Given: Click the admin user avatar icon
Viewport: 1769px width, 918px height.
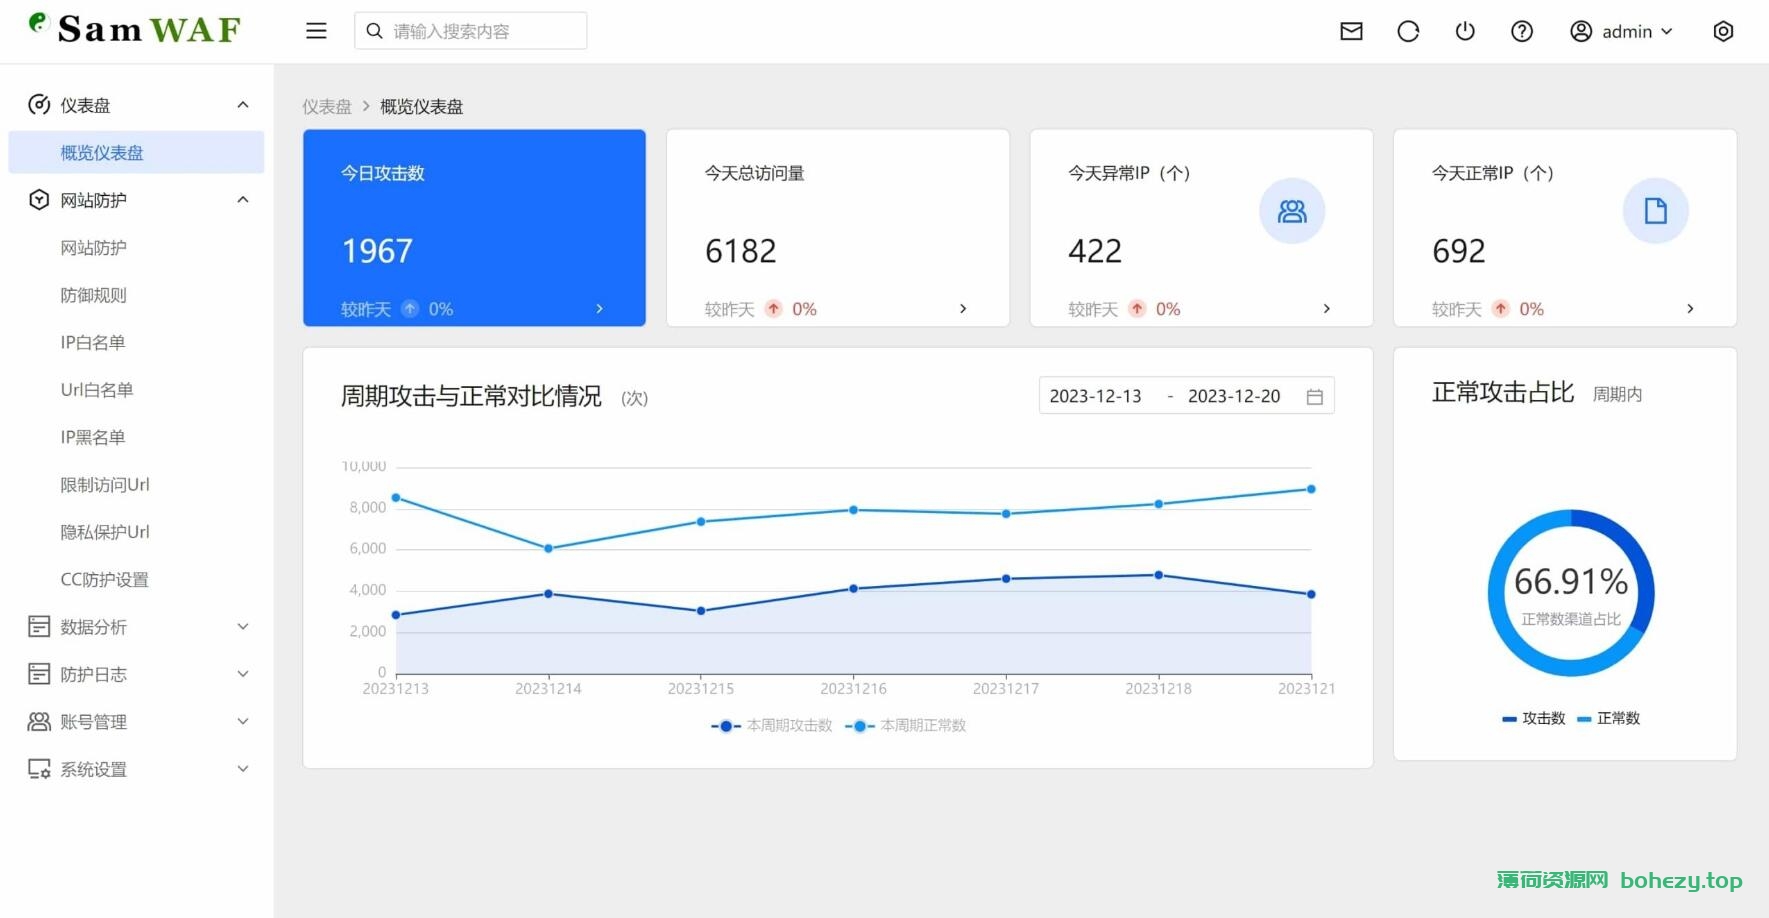Looking at the screenshot, I should 1581,31.
